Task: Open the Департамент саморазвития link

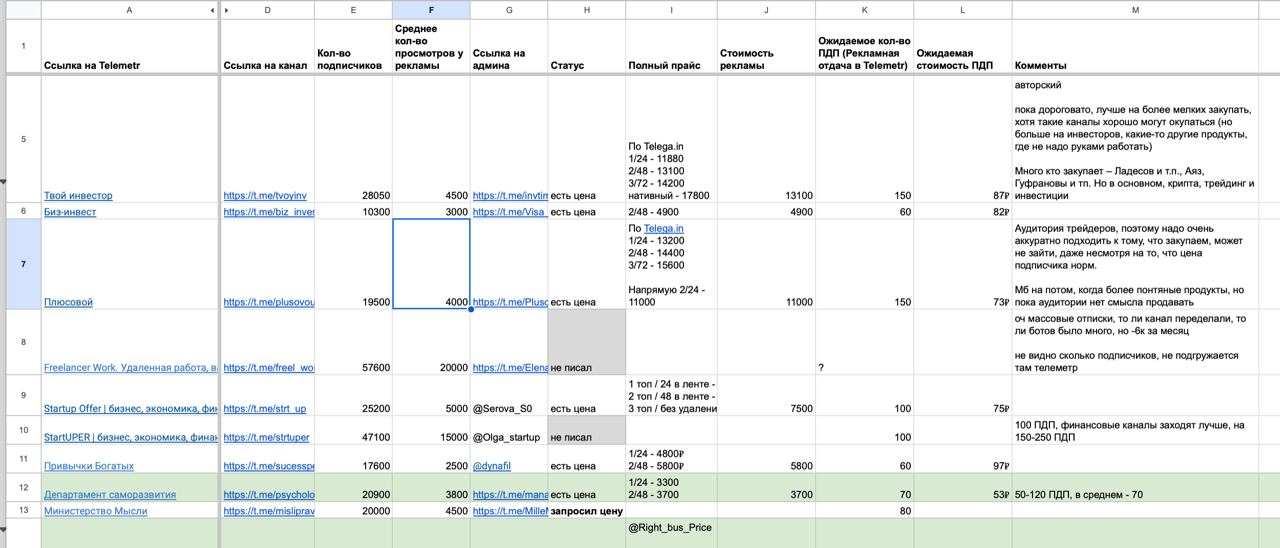Action: coord(110,495)
